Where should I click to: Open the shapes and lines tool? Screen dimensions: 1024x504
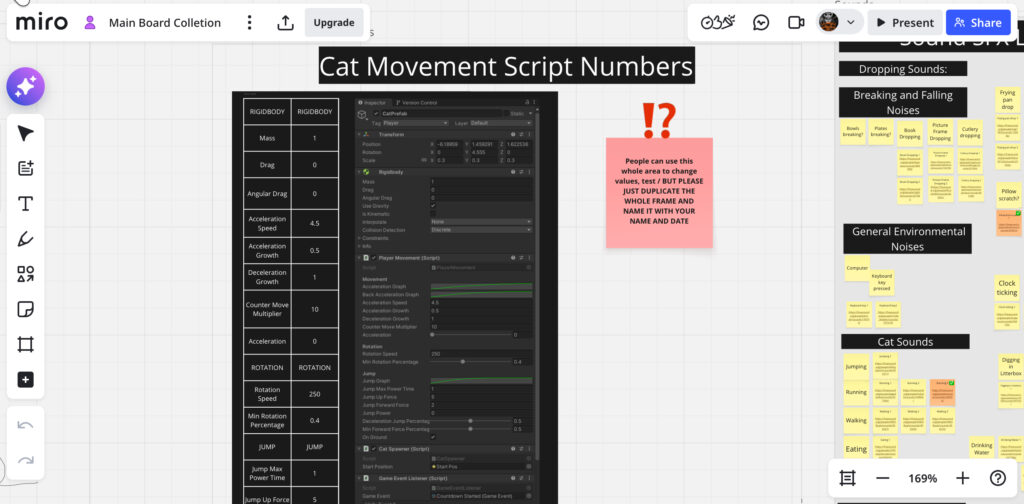pyautogui.click(x=26, y=274)
